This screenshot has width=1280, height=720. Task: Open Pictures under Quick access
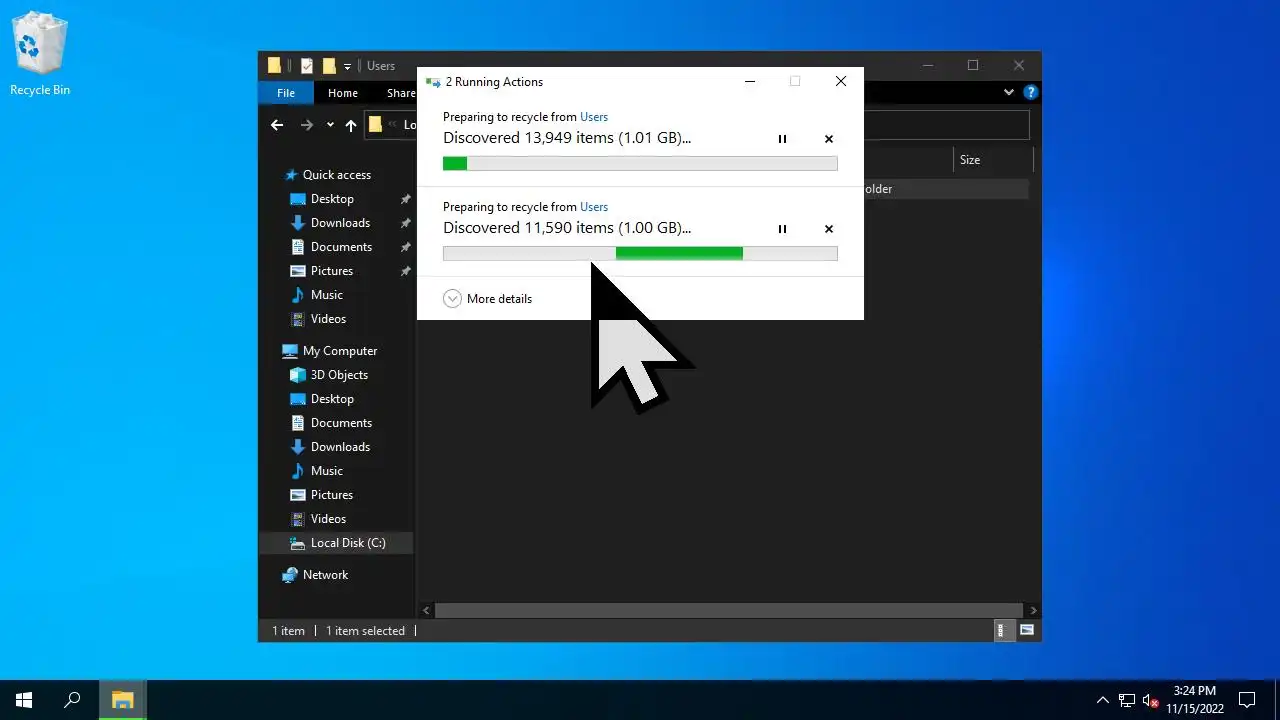click(x=332, y=271)
